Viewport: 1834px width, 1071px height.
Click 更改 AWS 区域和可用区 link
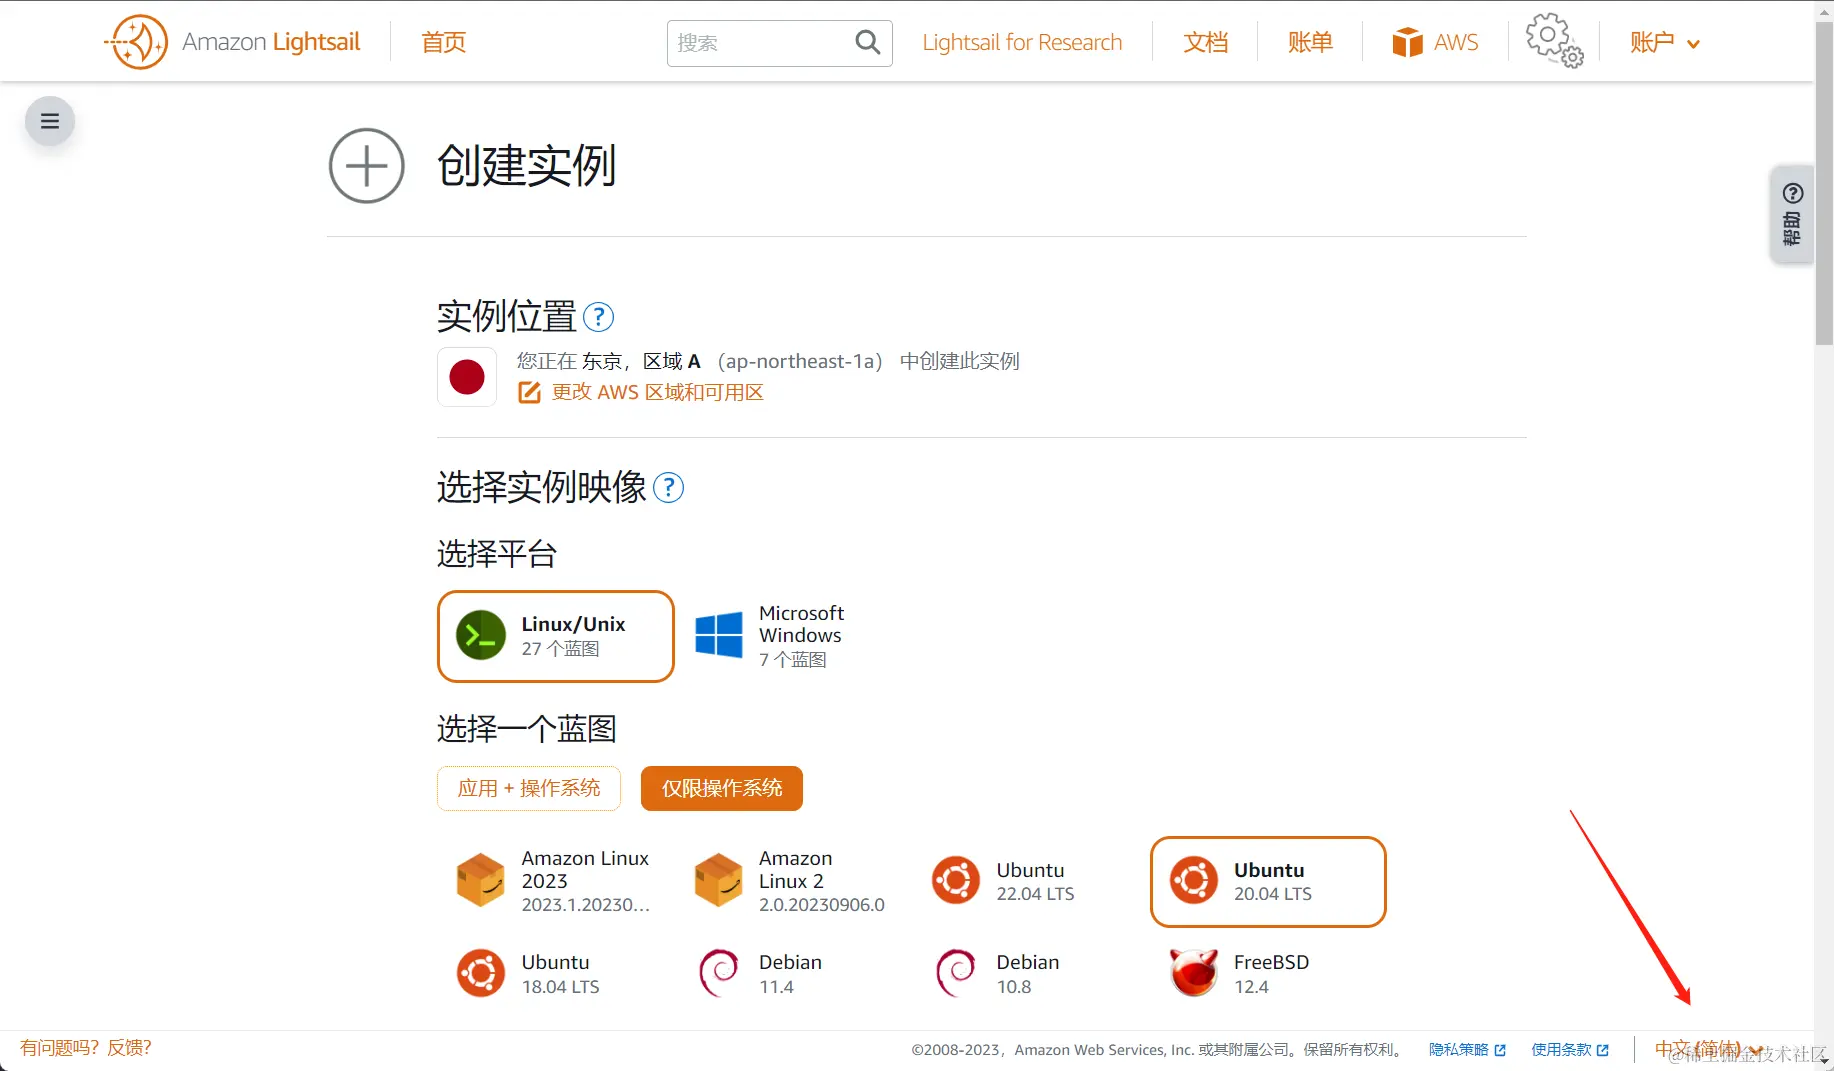[x=657, y=392]
